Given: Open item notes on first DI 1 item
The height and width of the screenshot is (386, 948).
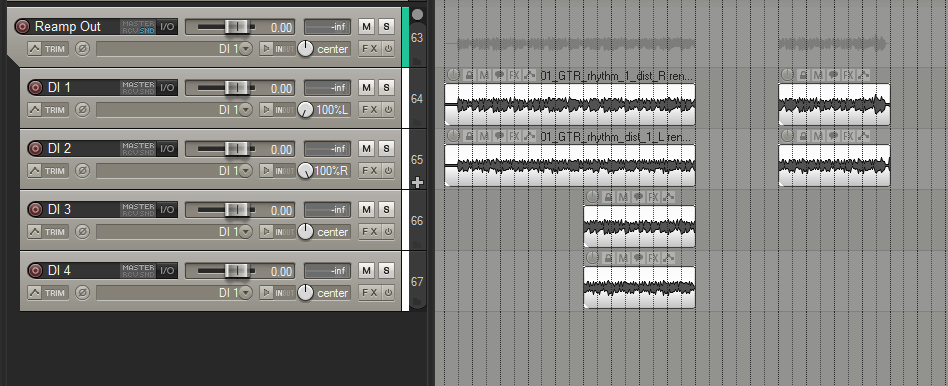Looking at the screenshot, I should (x=499, y=75).
